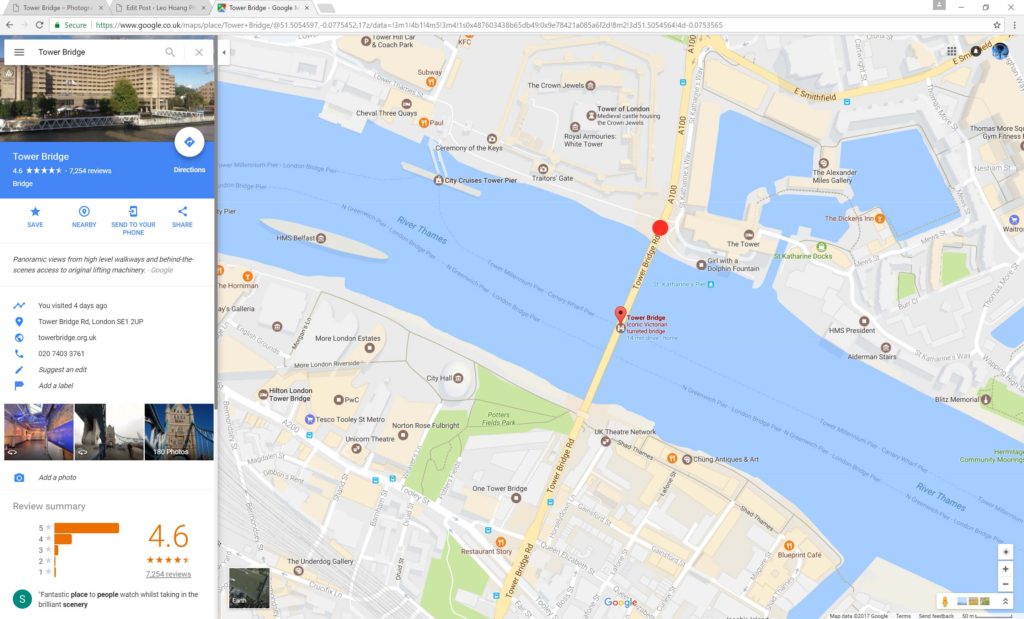Open the Google apps grid
The height and width of the screenshot is (619, 1024).
(951, 51)
